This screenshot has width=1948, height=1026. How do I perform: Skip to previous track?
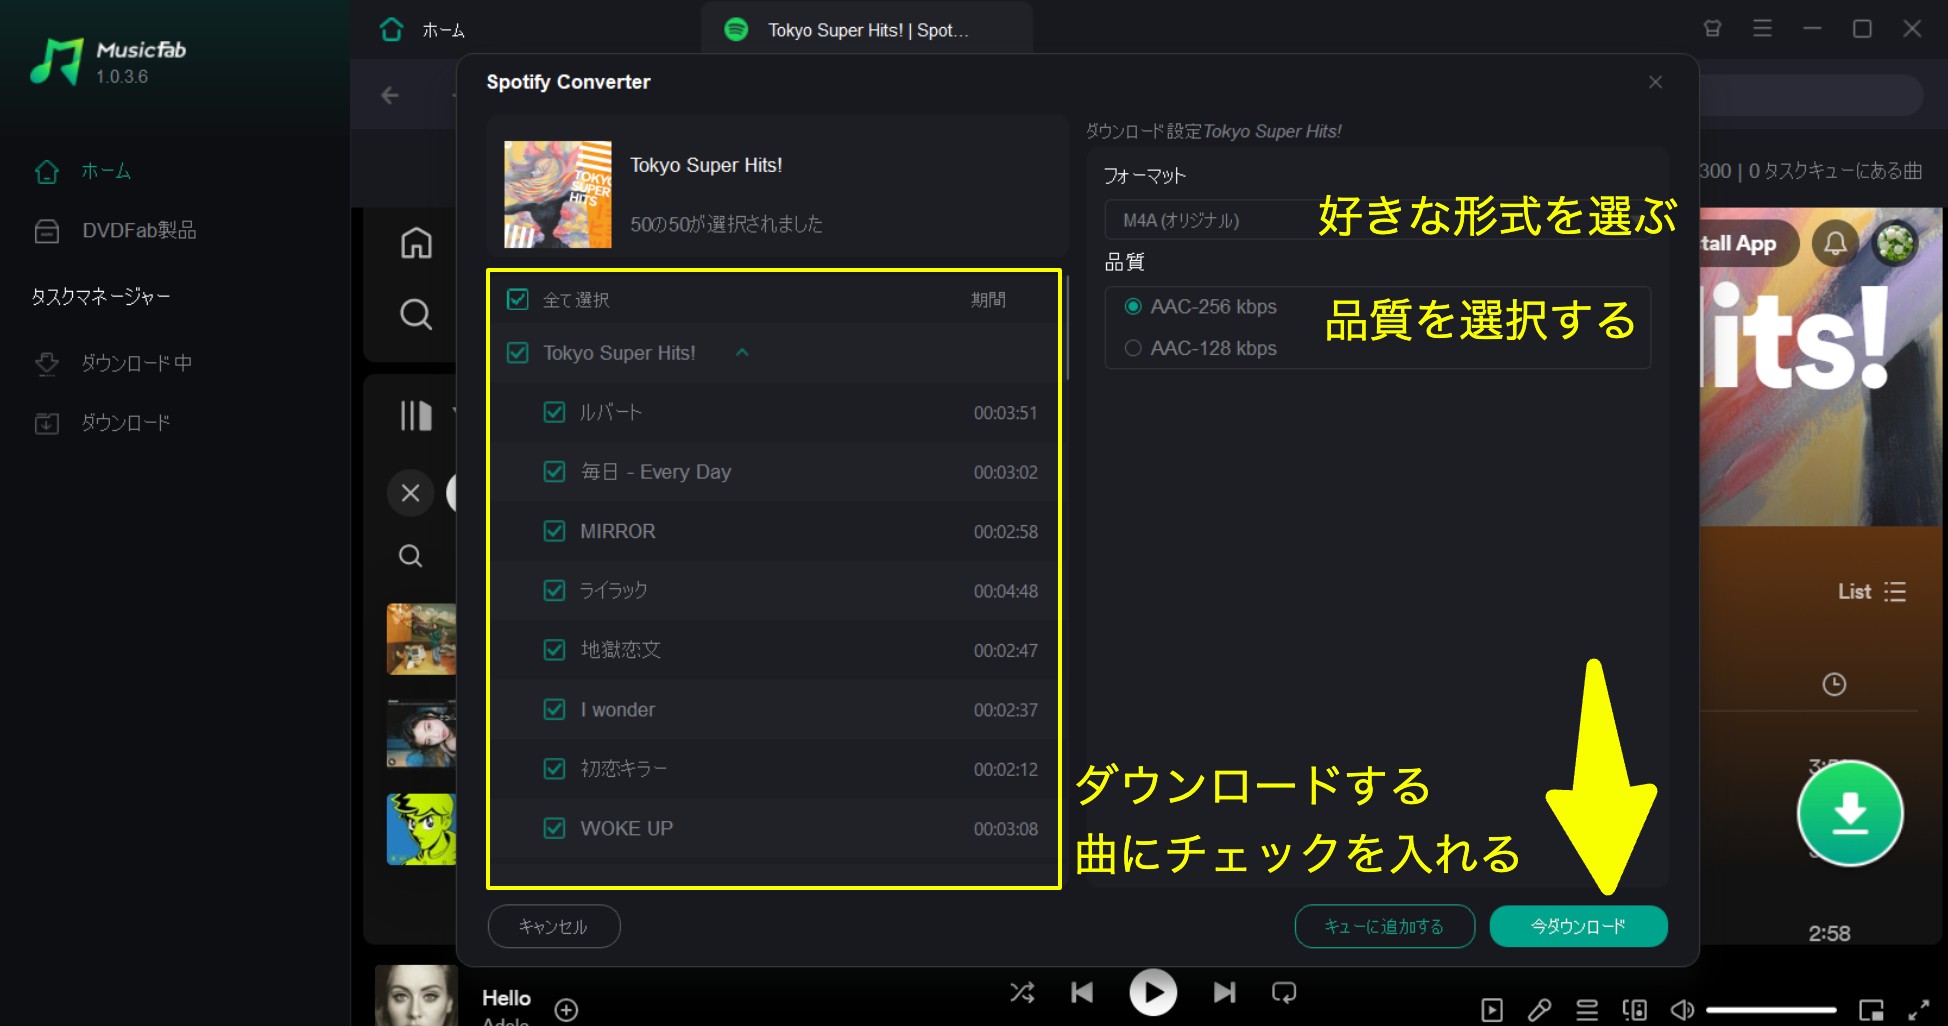pyautogui.click(x=1082, y=992)
